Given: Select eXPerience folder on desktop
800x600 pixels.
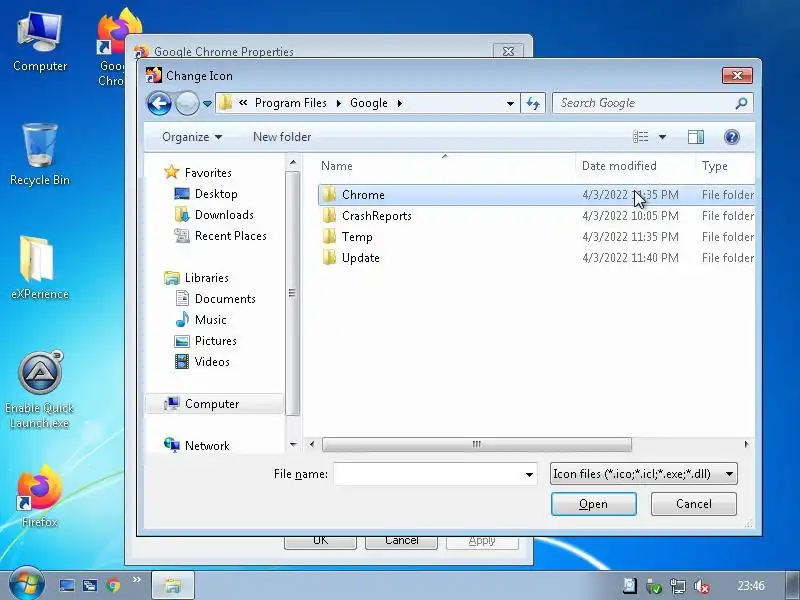Looking at the screenshot, I should (x=40, y=268).
